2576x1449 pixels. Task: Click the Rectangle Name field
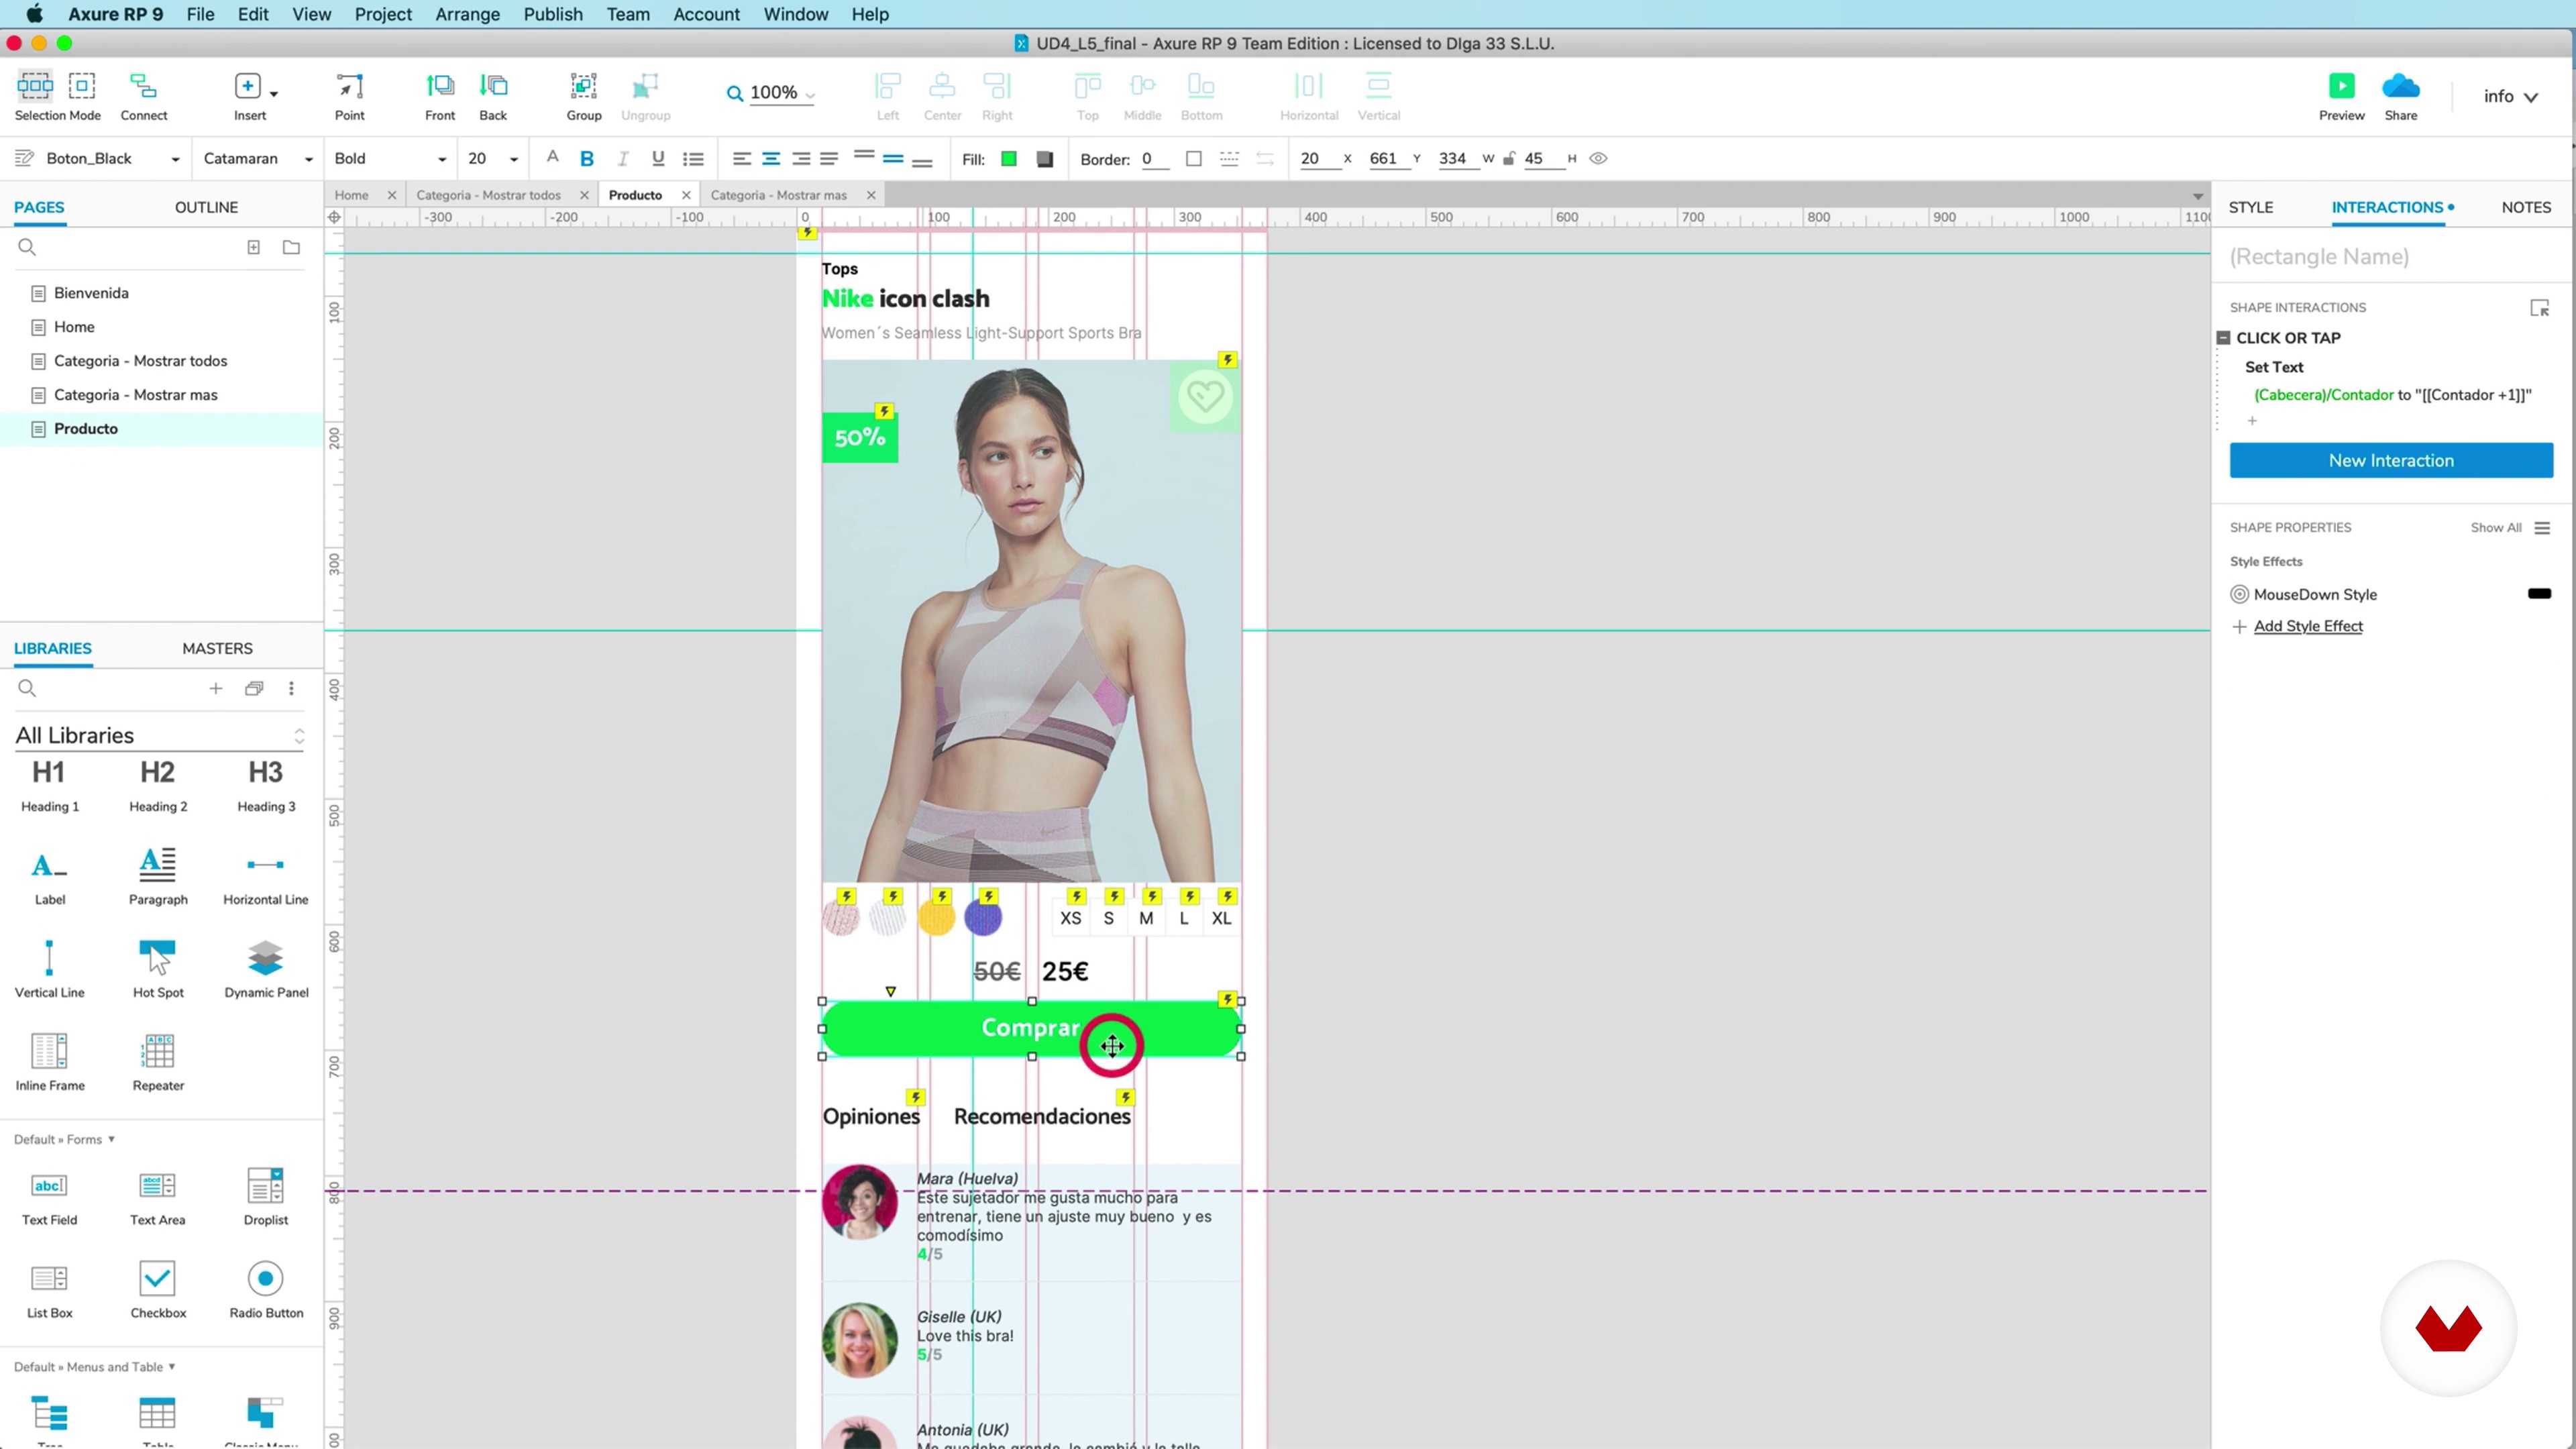click(x=2390, y=257)
